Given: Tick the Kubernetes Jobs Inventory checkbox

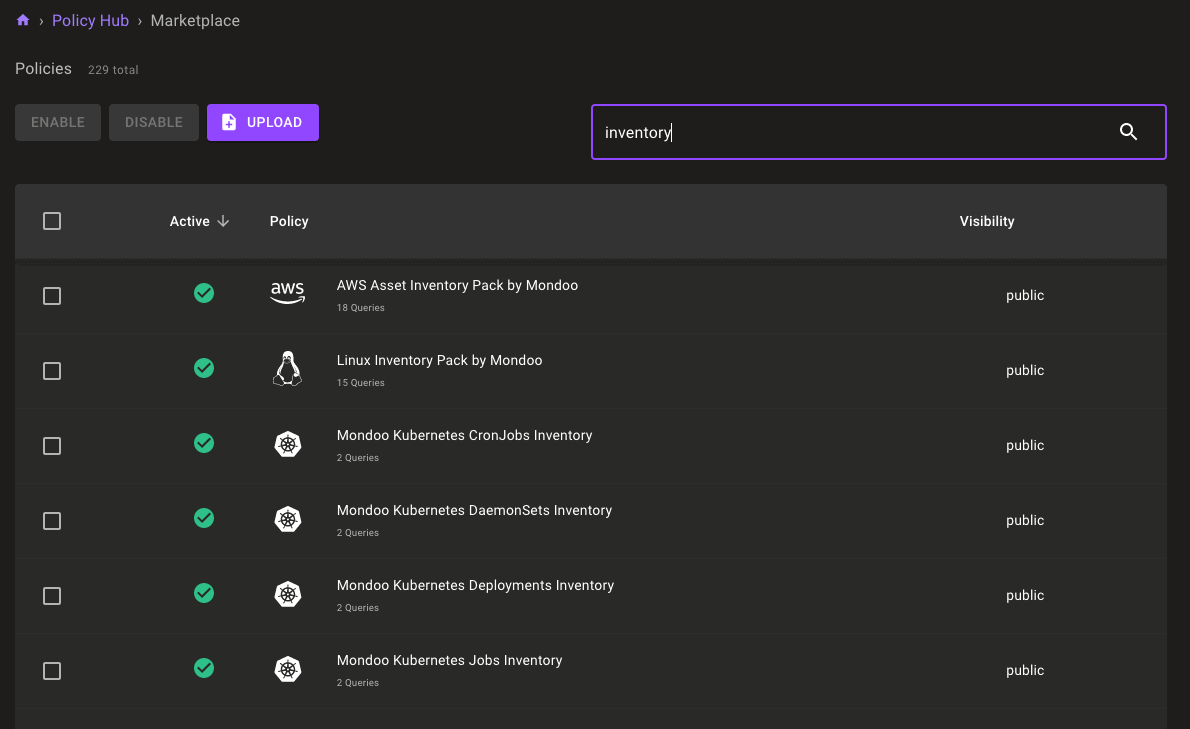Looking at the screenshot, I should click(52, 671).
